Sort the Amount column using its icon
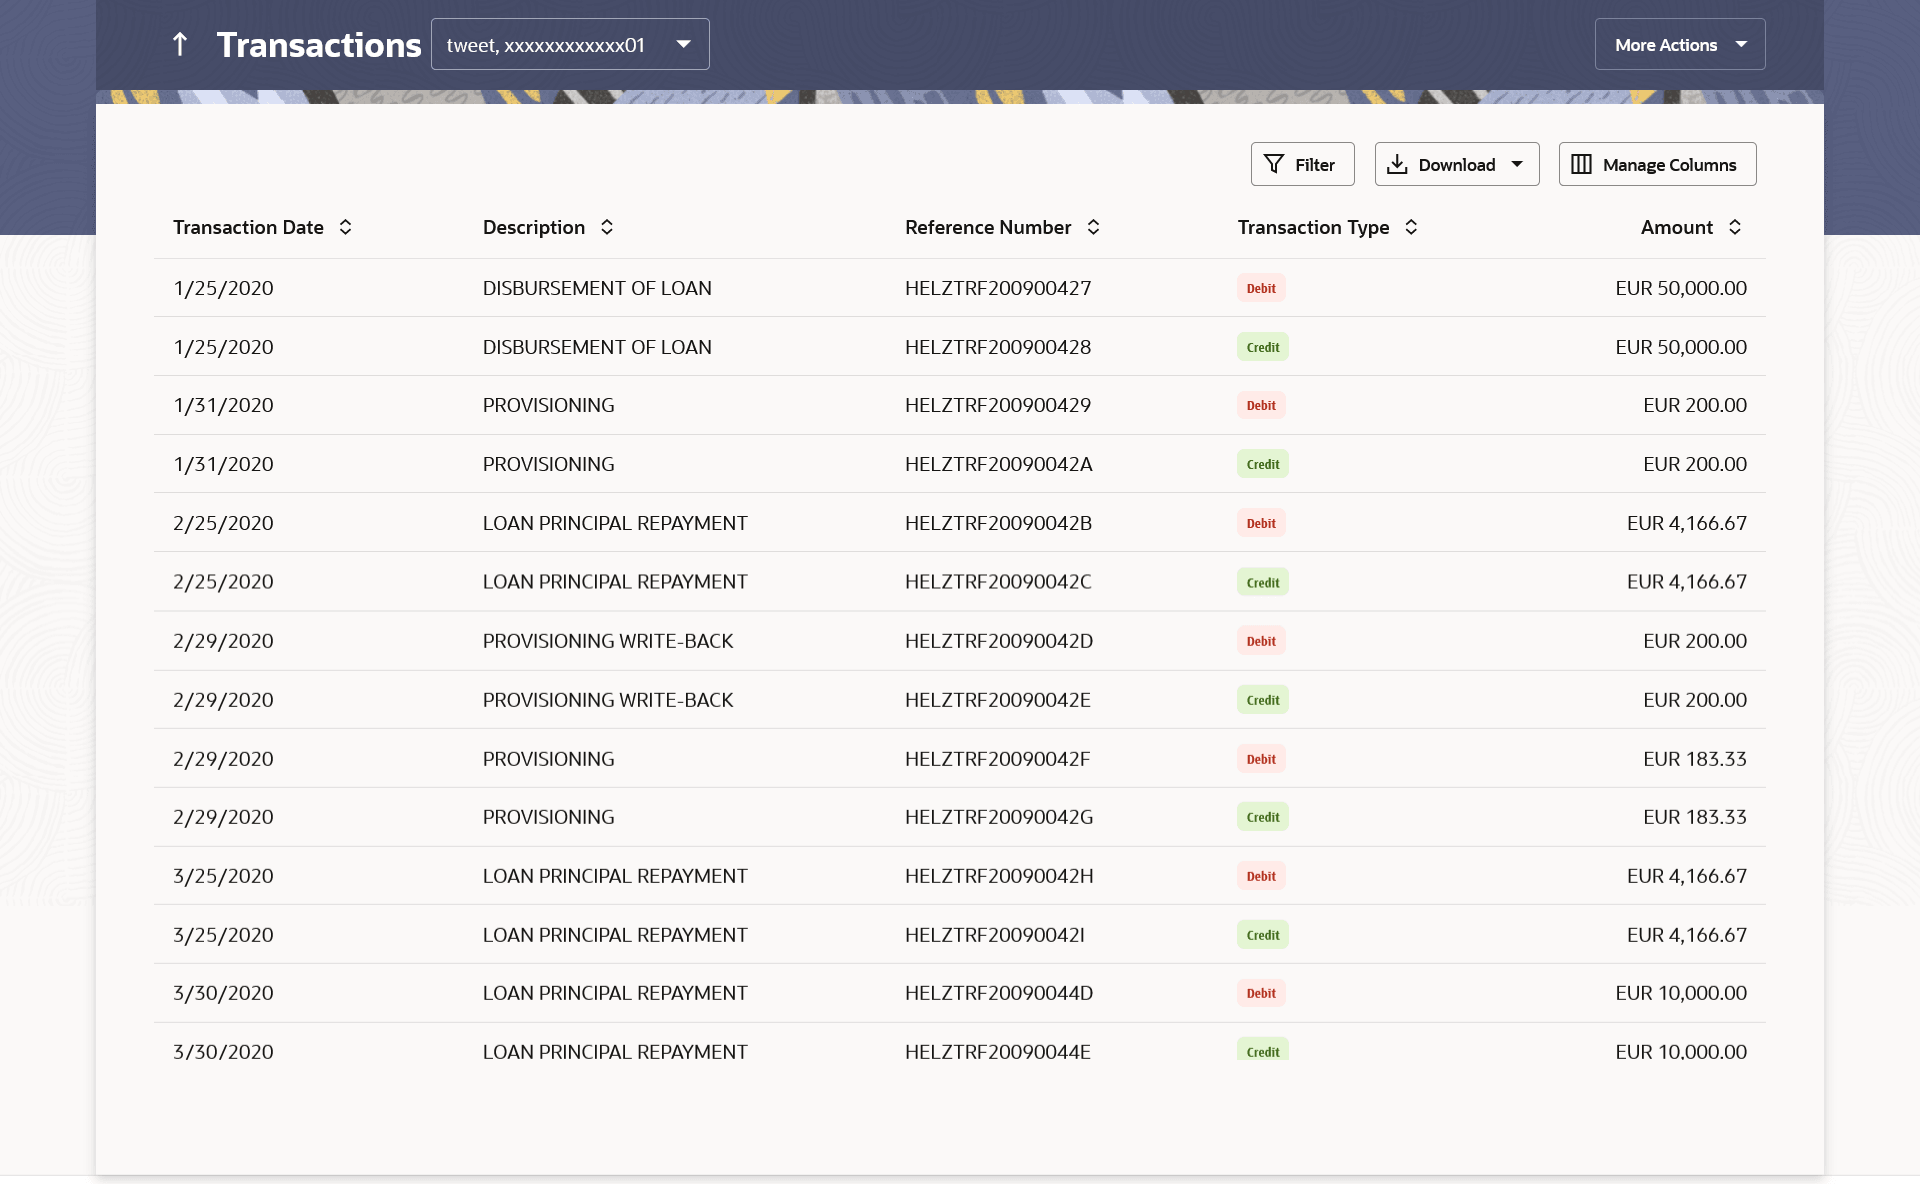Image resolution: width=1920 pixels, height=1184 pixels. click(1735, 227)
